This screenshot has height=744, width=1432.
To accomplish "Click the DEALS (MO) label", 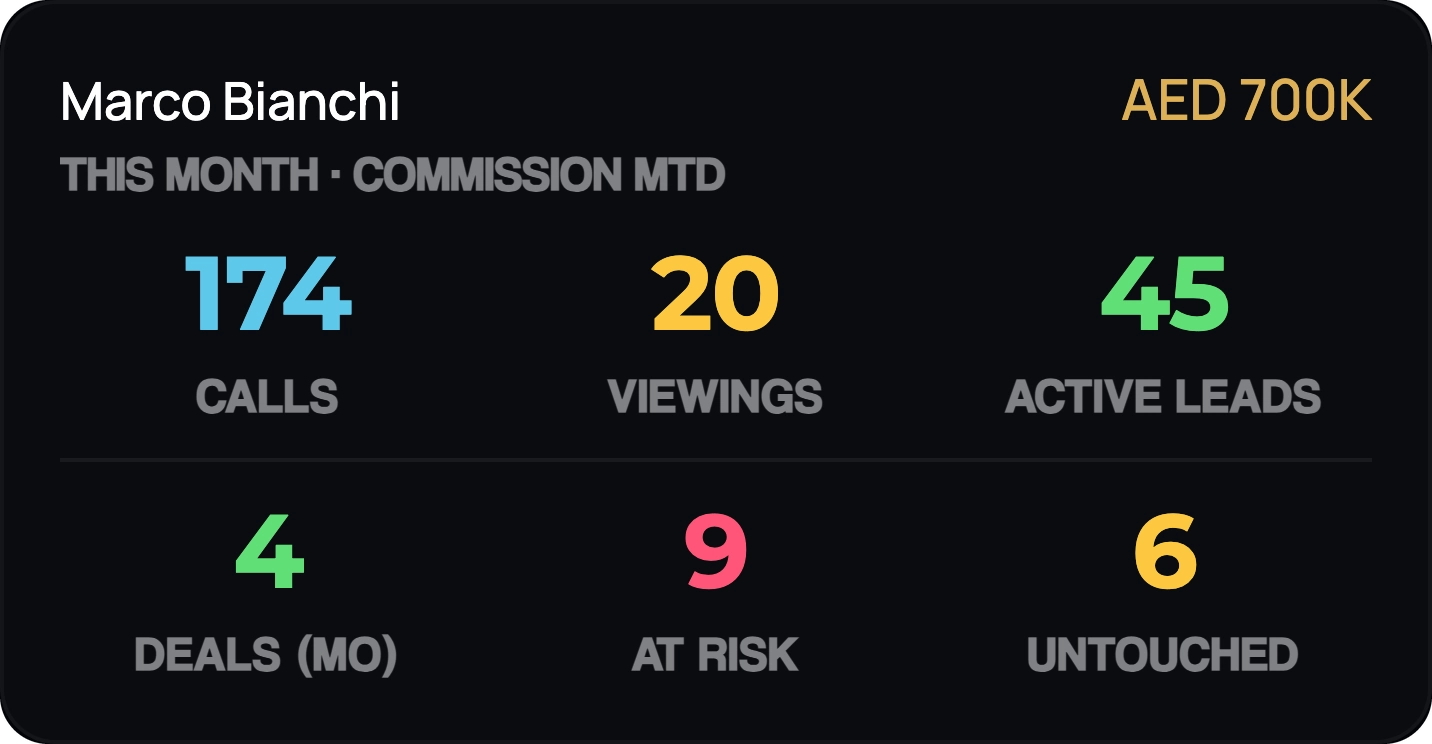I will click(266, 655).
